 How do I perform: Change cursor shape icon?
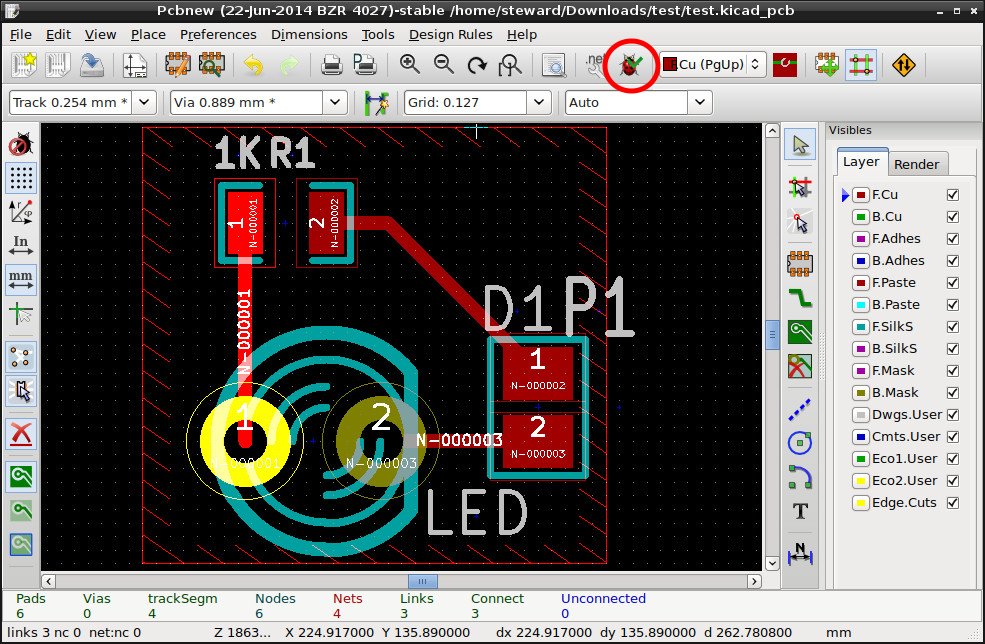tap(21, 314)
